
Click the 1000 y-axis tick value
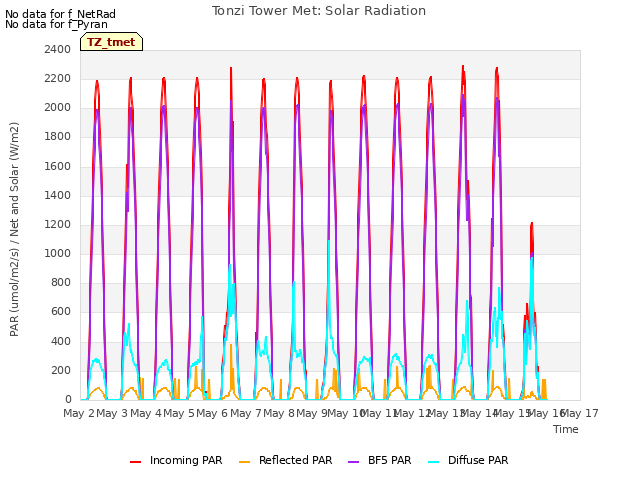pos(58,253)
